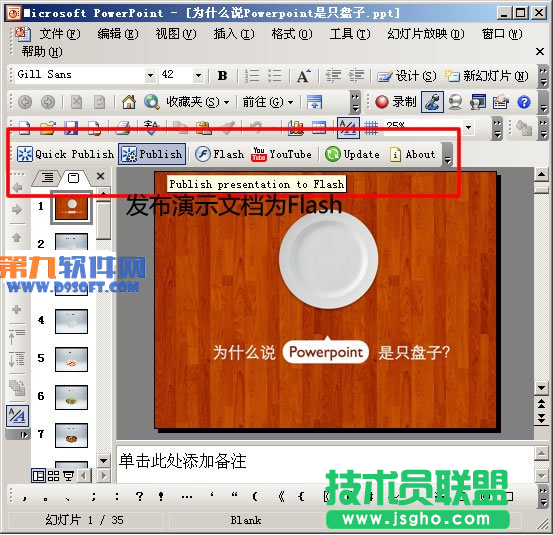
Task: Click the Increase Font Size icon
Action: pos(304,75)
